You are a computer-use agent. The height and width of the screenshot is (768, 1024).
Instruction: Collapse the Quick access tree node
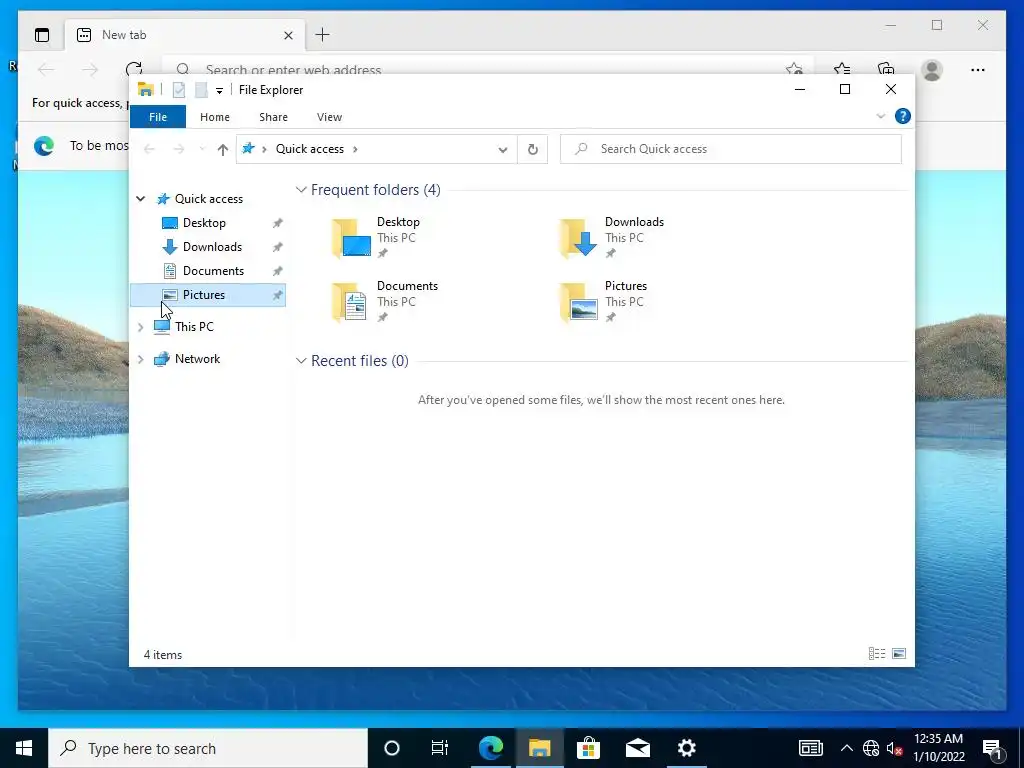point(140,199)
